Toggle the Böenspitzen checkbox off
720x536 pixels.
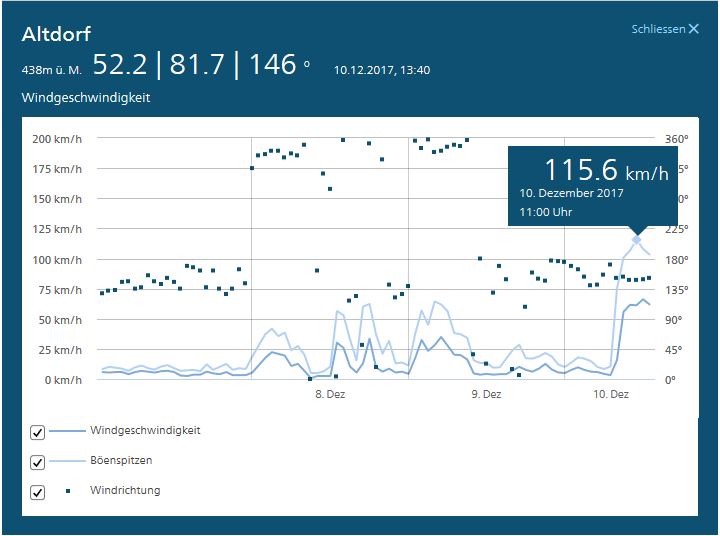38,462
